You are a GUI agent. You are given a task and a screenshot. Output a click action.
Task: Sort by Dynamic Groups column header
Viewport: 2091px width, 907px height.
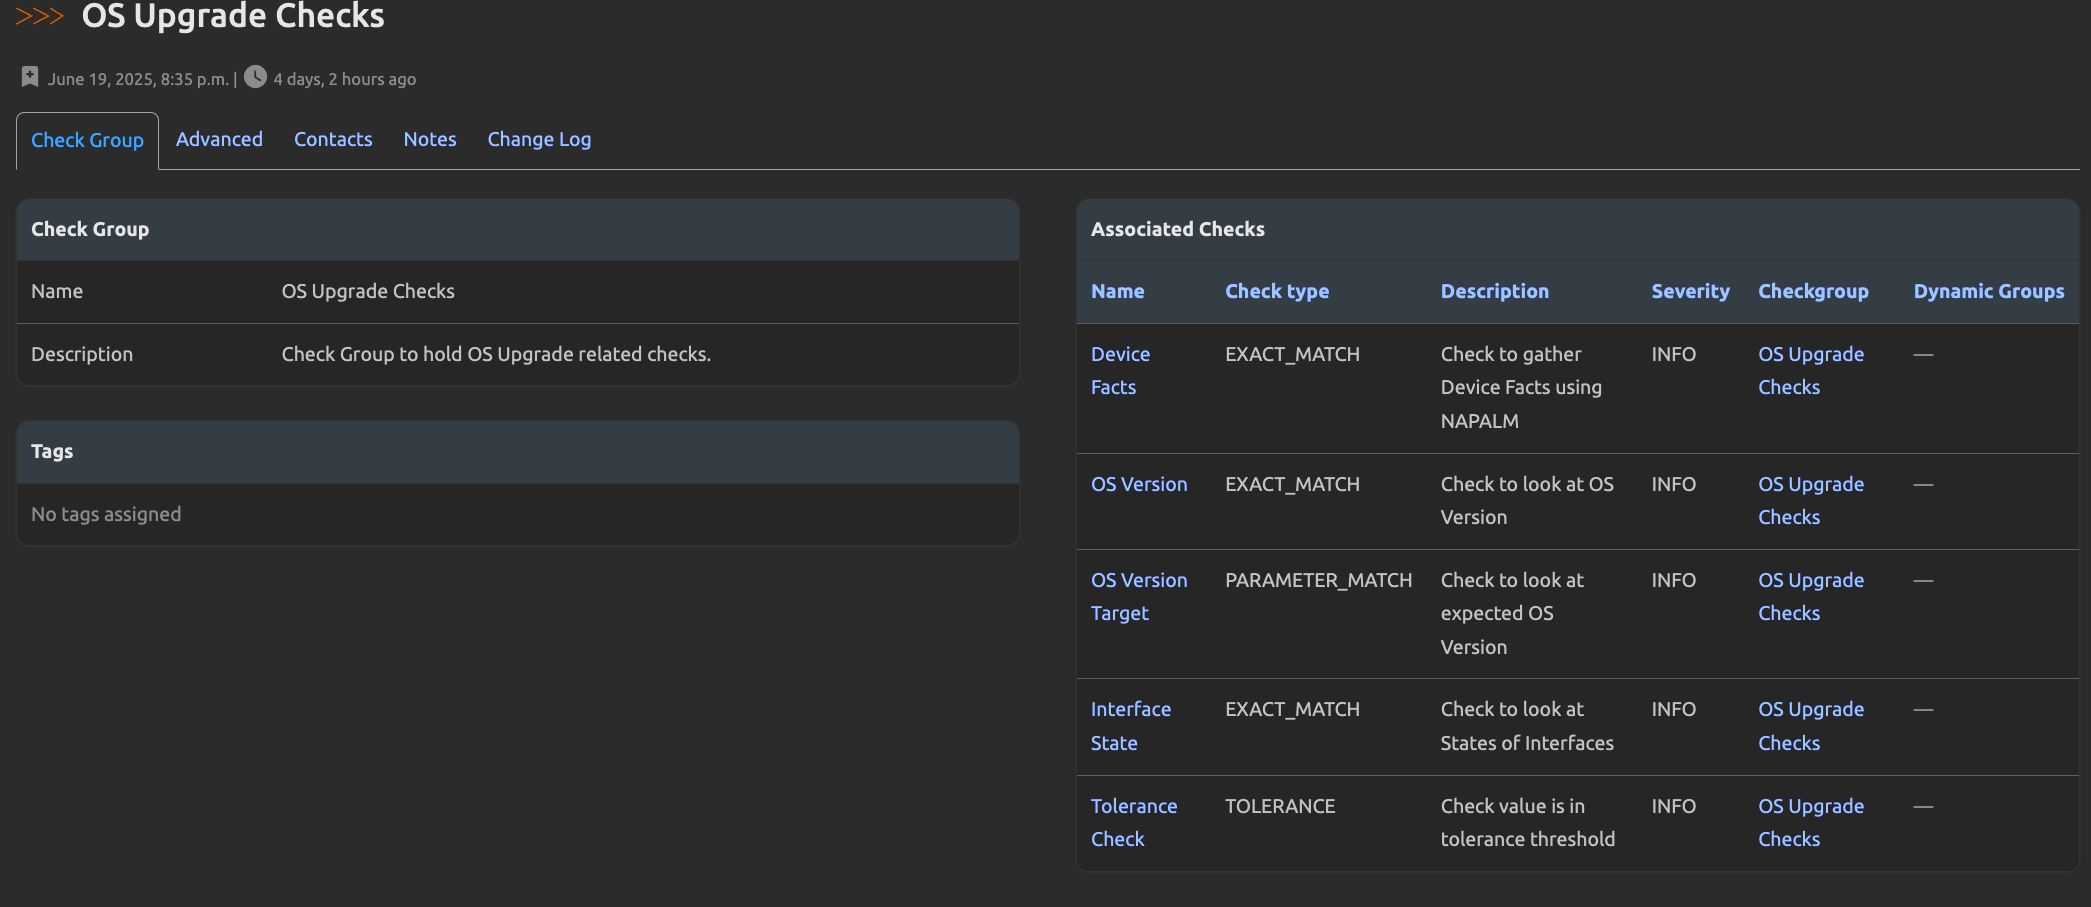click(x=1988, y=291)
